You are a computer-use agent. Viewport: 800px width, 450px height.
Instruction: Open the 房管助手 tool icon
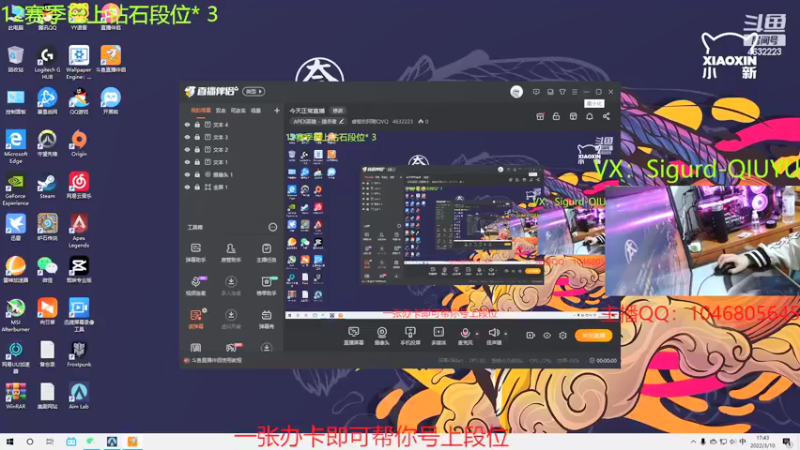coord(231,252)
